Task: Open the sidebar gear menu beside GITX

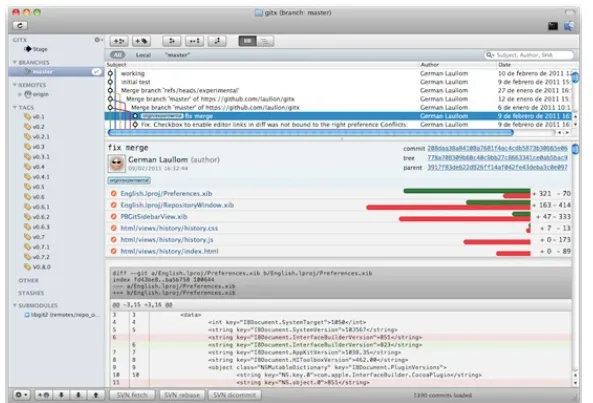Action: 98,40
